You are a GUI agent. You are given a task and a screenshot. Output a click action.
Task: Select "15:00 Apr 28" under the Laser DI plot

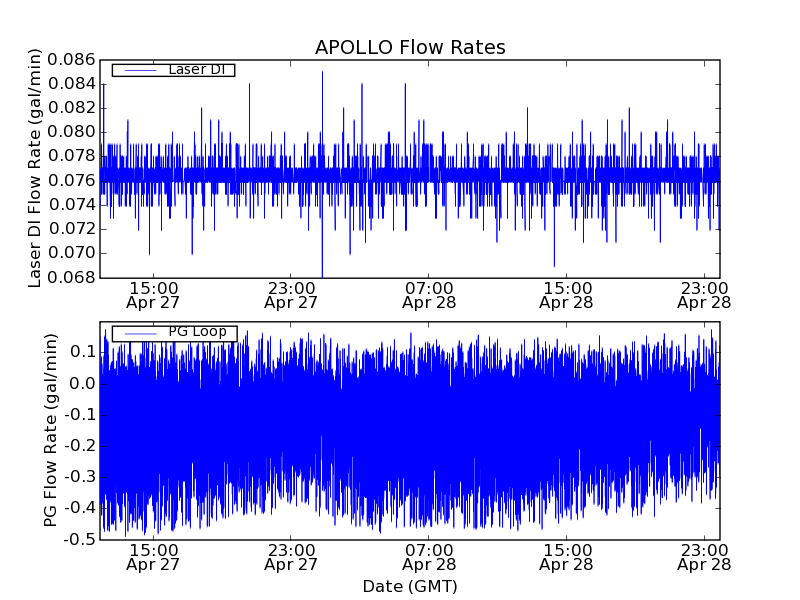566,295
